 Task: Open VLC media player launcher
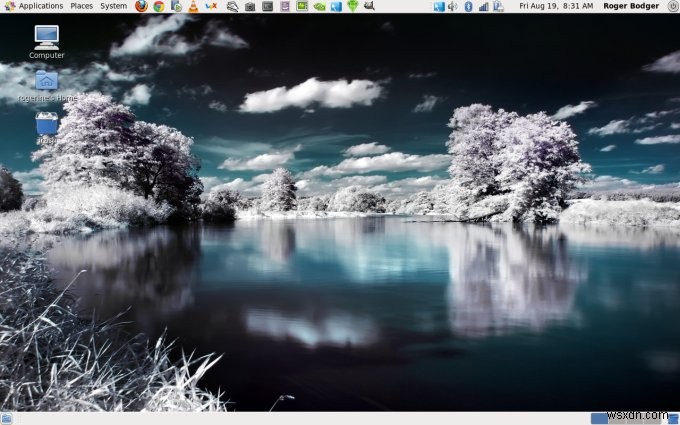pyautogui.click(x=193, y=6)
